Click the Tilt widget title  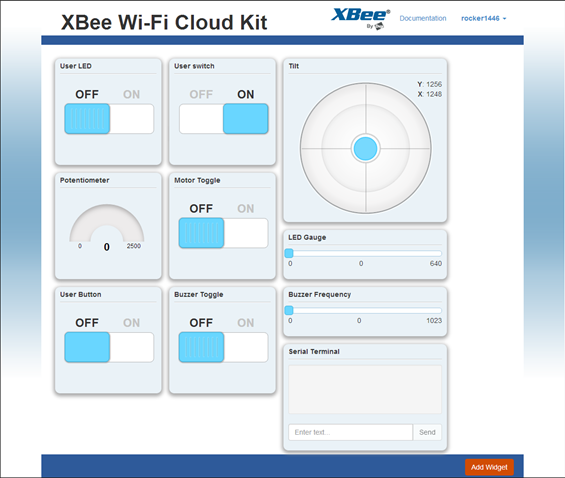pos(294,66)
